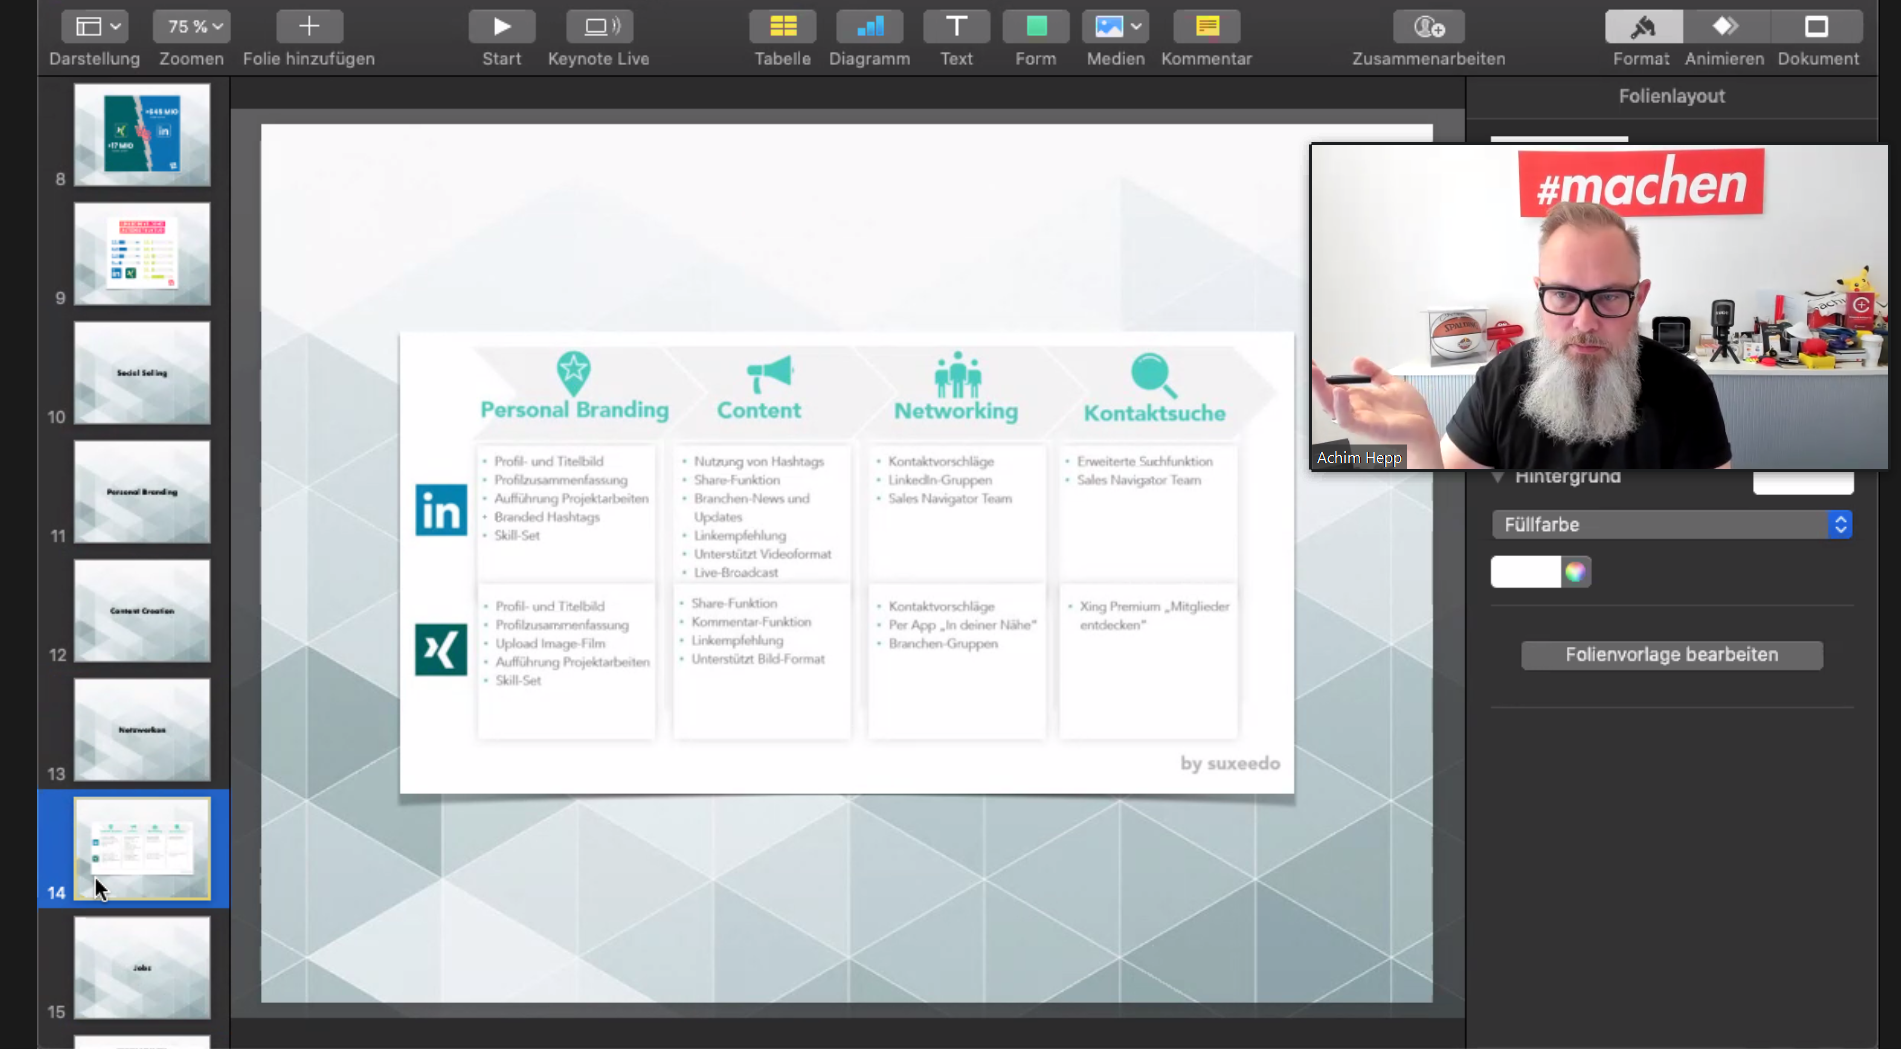Select the Kontaktsuche heading text
The width and height of the screenshot is (1901, 1049).
coord(1154,413)
